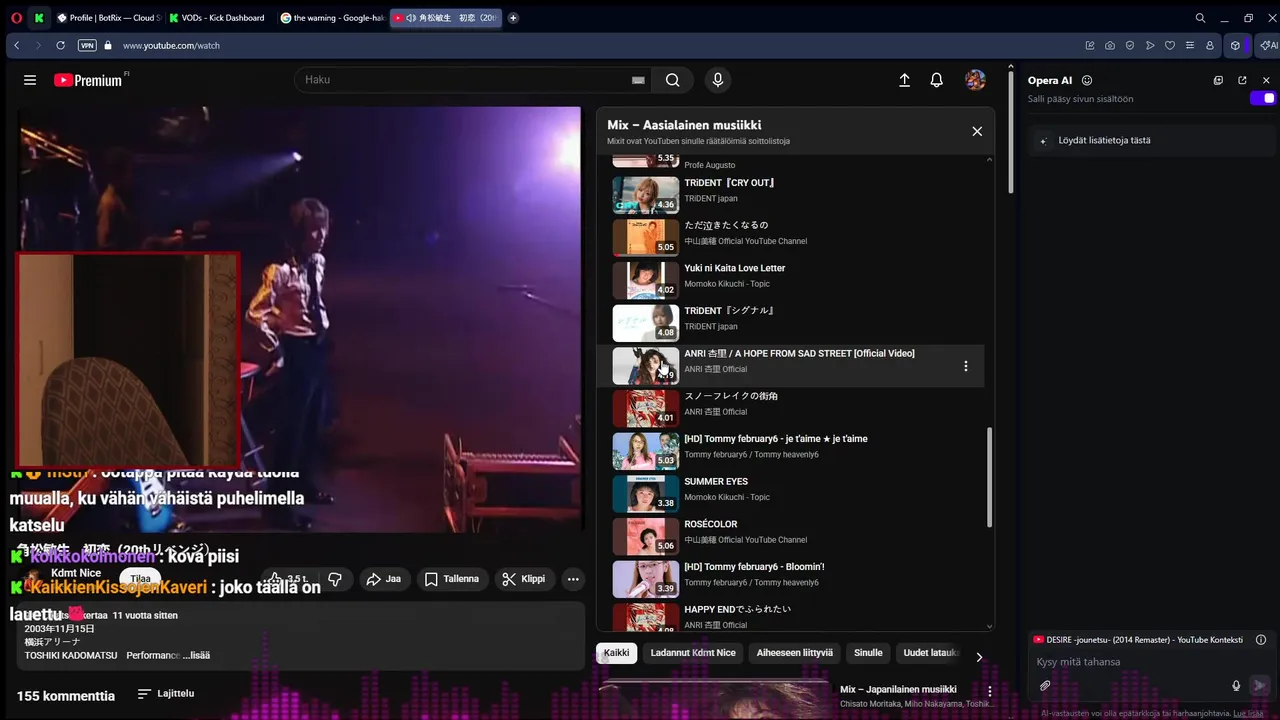Open the YouTube guide hamburger menu
Screen dimensions: 1280x720
(30, 80)
